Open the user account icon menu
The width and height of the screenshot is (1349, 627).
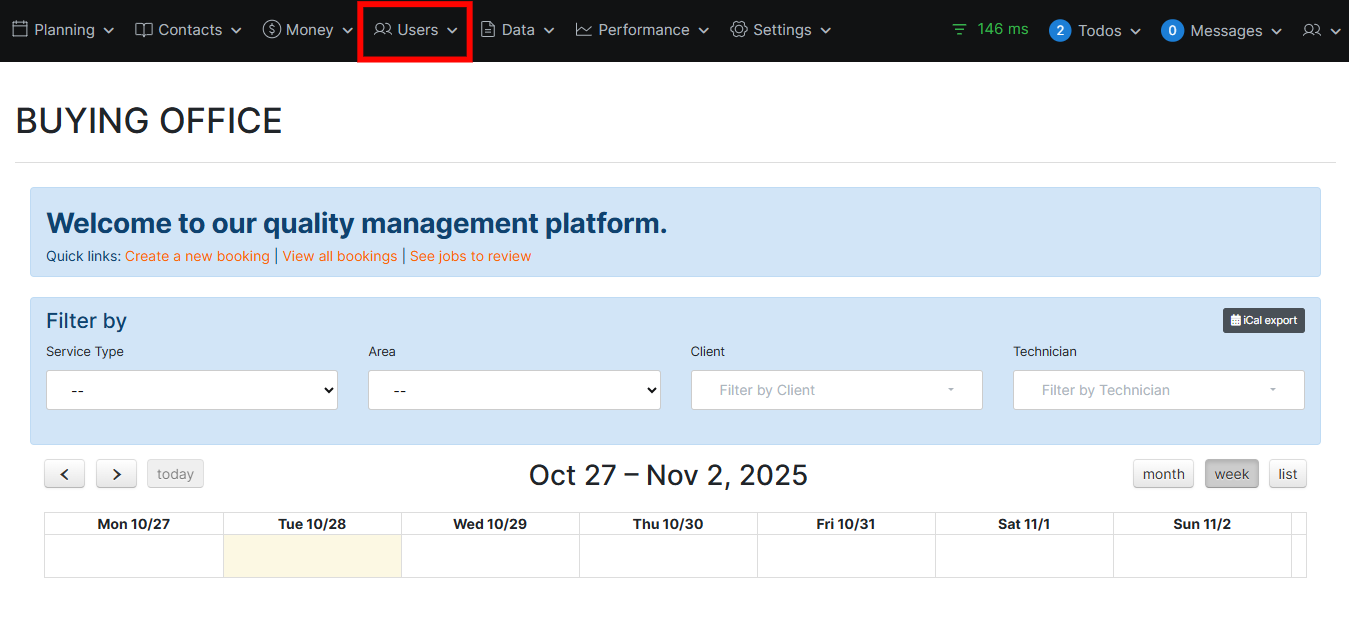point(1320,31)
